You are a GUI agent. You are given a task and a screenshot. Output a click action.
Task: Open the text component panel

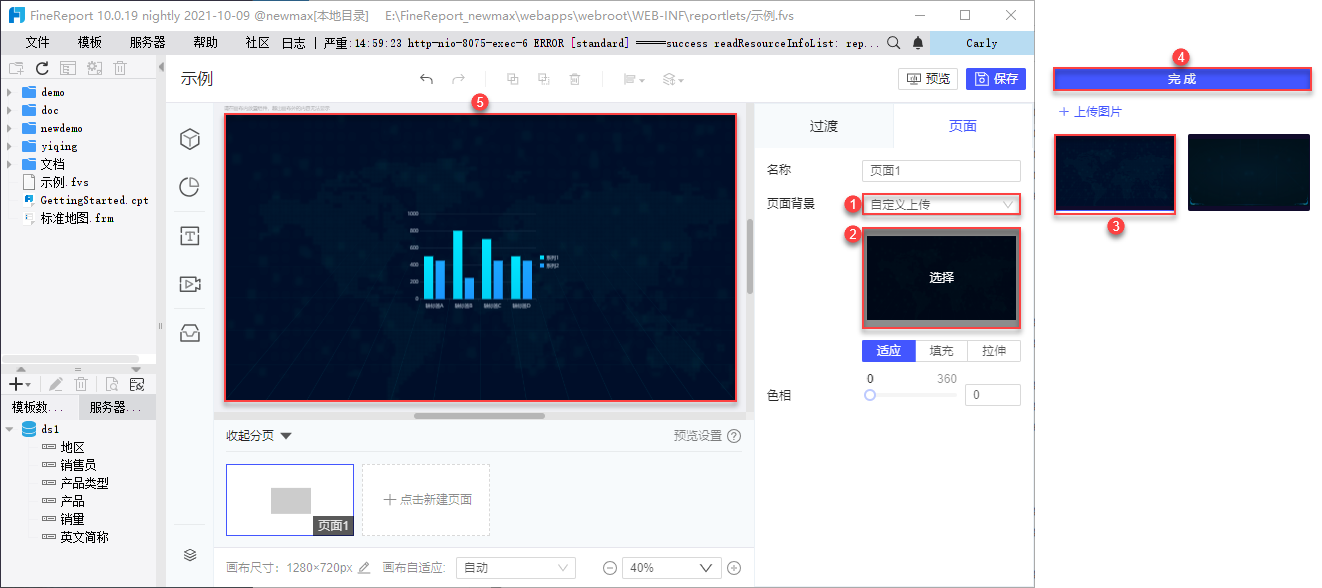tap(190, 236)
